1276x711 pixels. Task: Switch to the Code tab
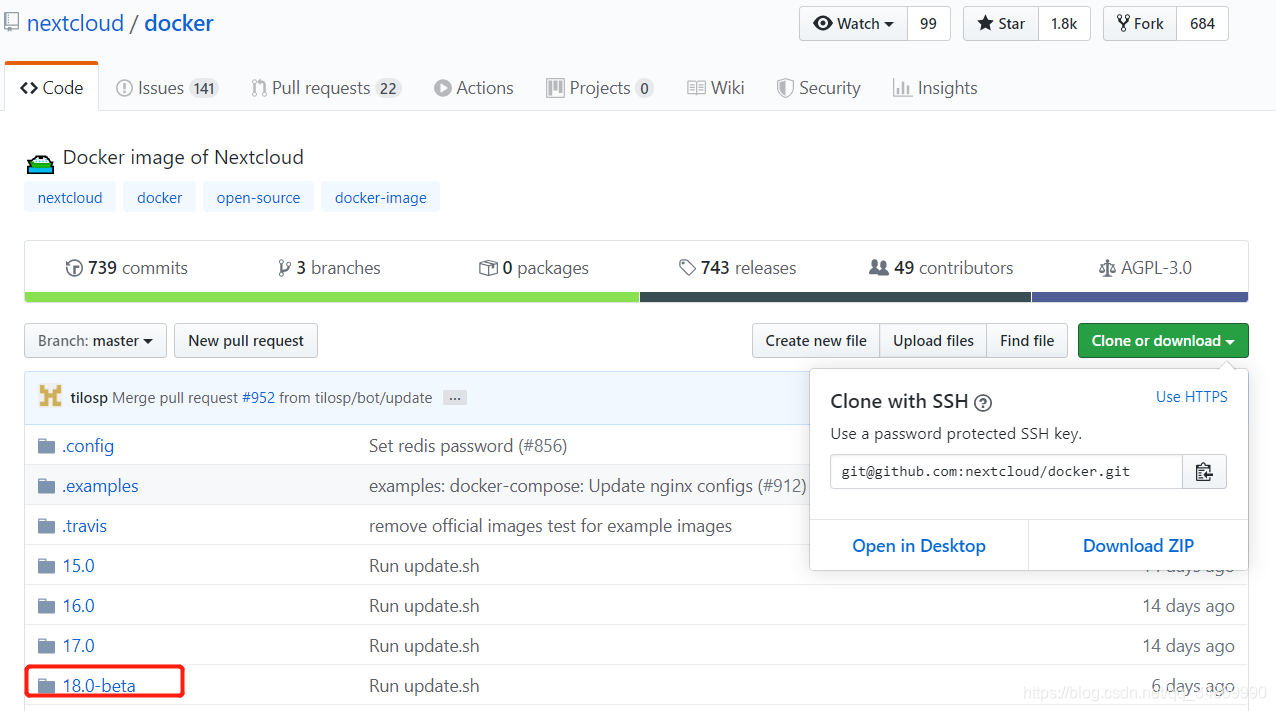point(52,88)
